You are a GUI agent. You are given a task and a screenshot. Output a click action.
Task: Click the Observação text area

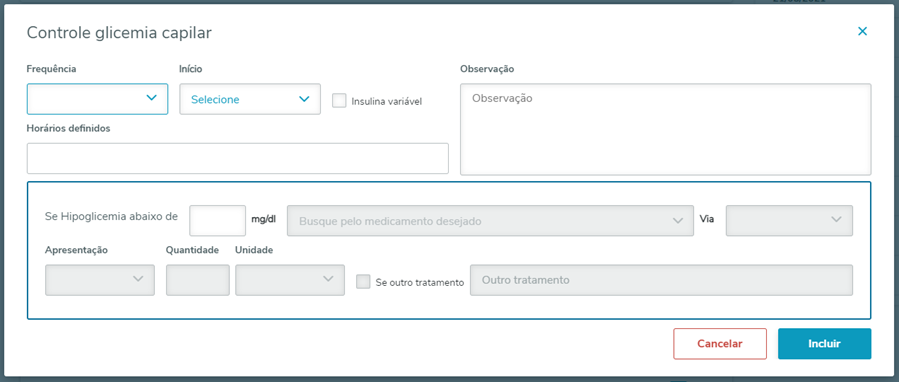(665, 129)
